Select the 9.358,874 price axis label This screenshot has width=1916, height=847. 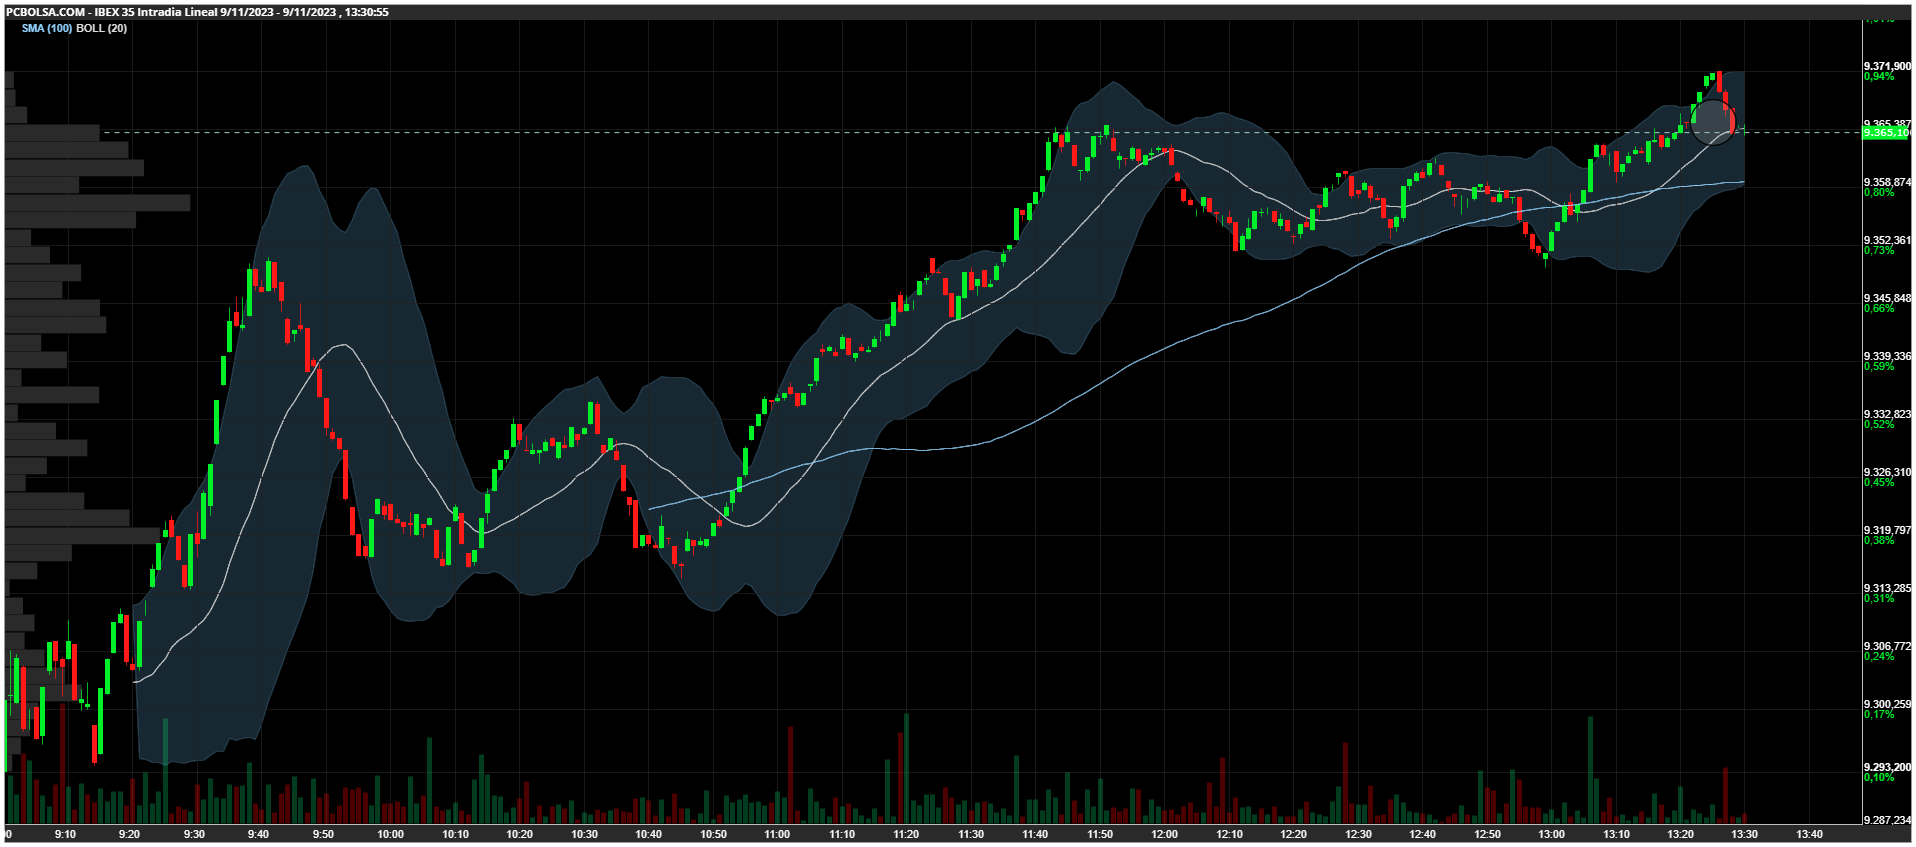coord(1887,182)
